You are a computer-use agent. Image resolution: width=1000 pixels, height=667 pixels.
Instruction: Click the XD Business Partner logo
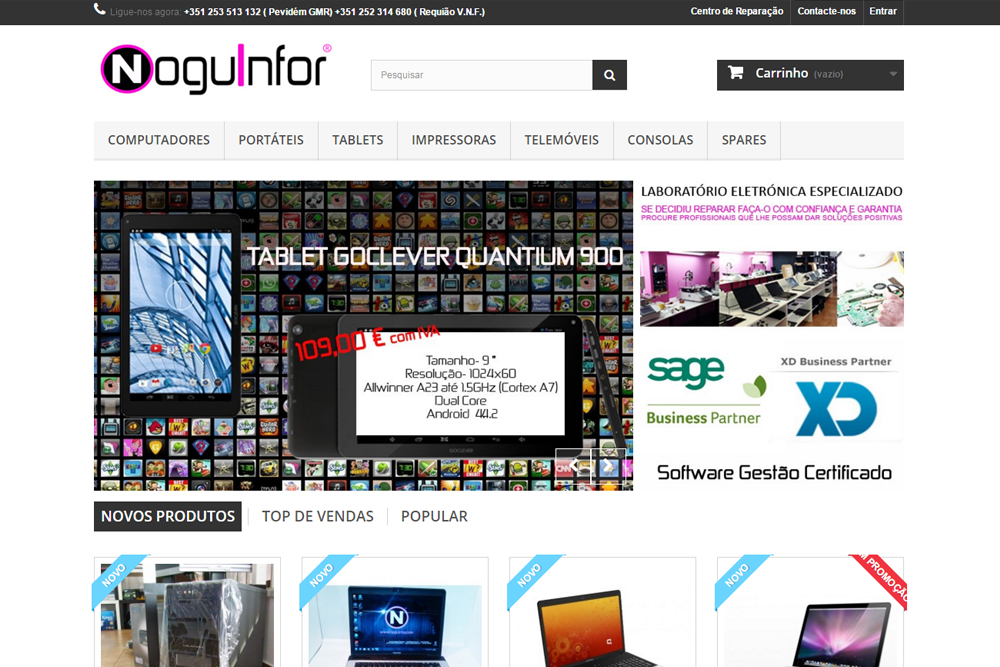click(836, 398)
